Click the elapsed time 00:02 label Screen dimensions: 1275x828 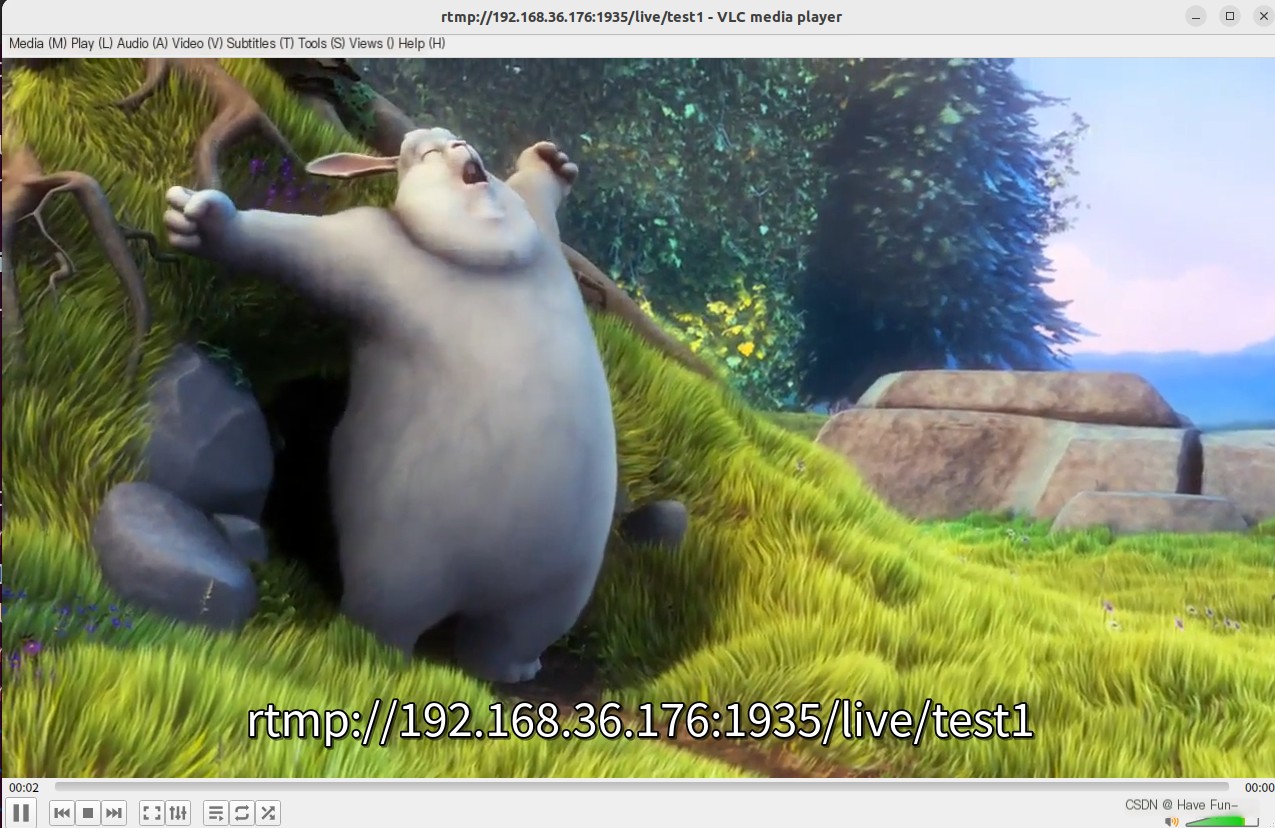pyautogui.click(x=24, y=788)
